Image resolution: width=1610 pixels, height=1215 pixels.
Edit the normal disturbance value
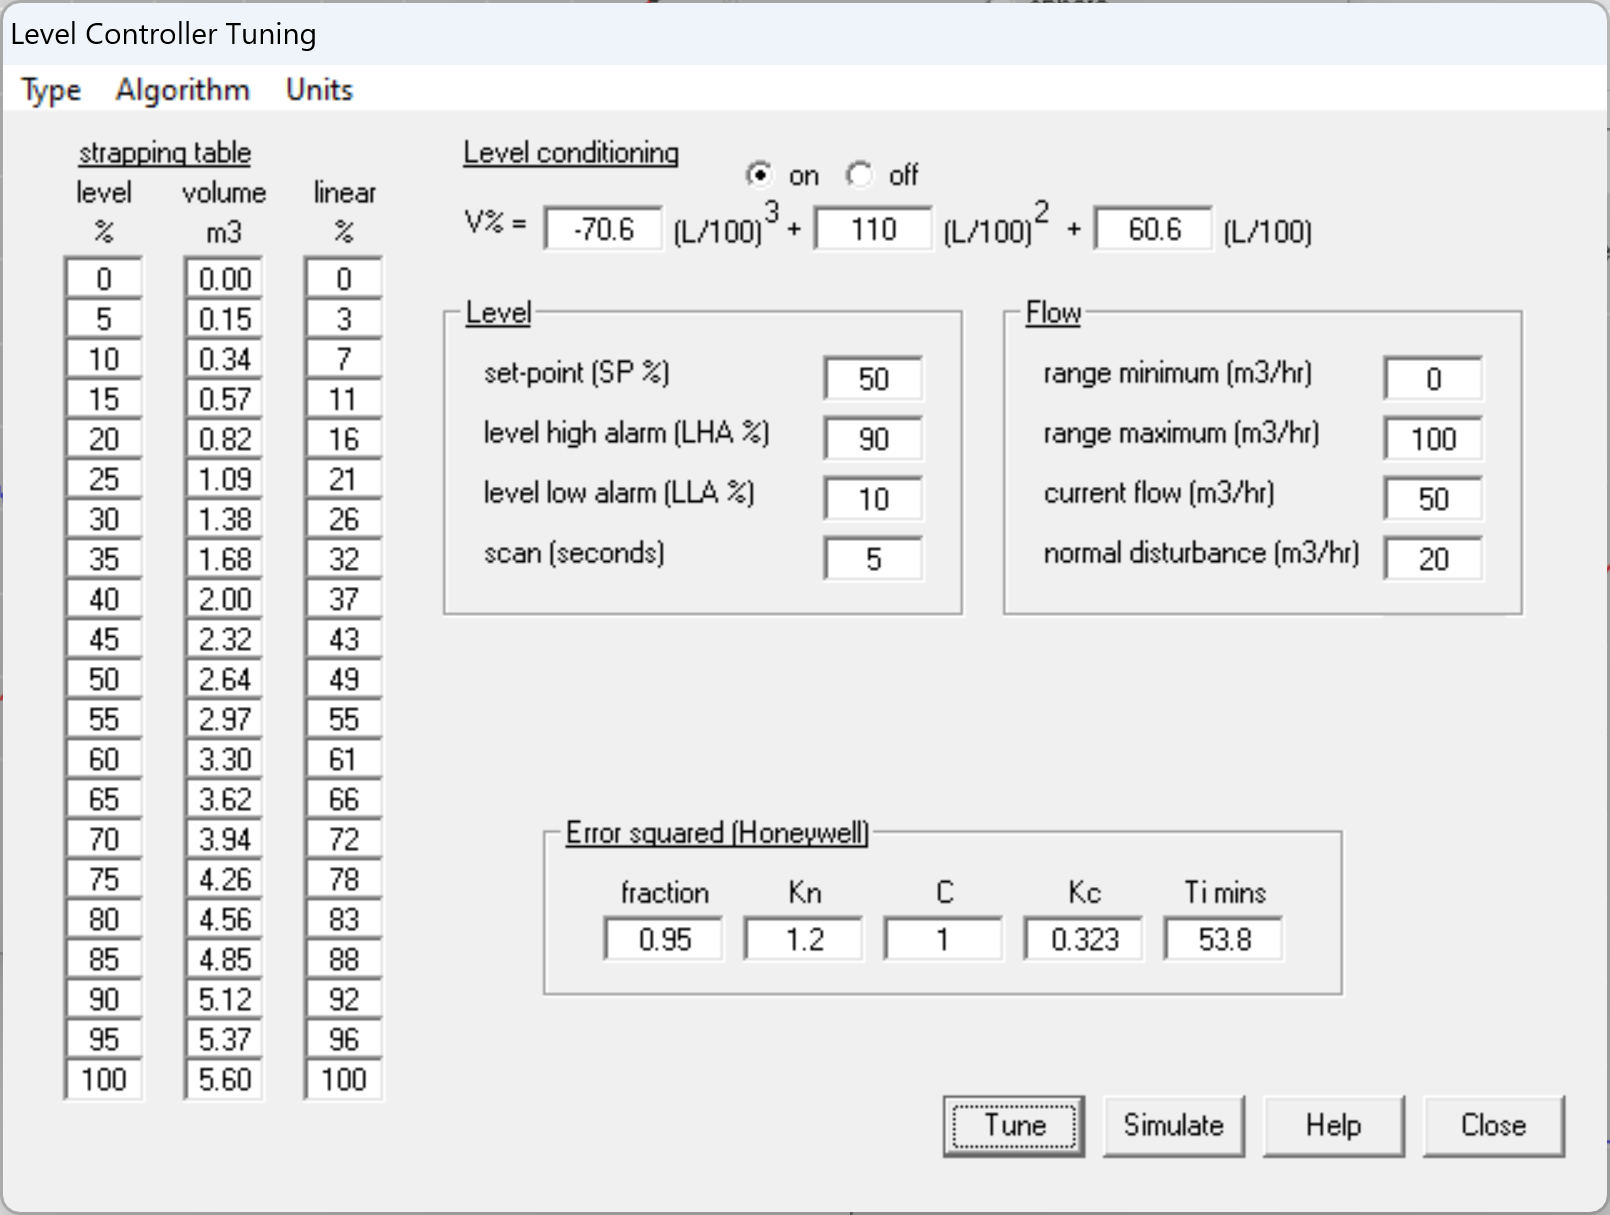1433,559
